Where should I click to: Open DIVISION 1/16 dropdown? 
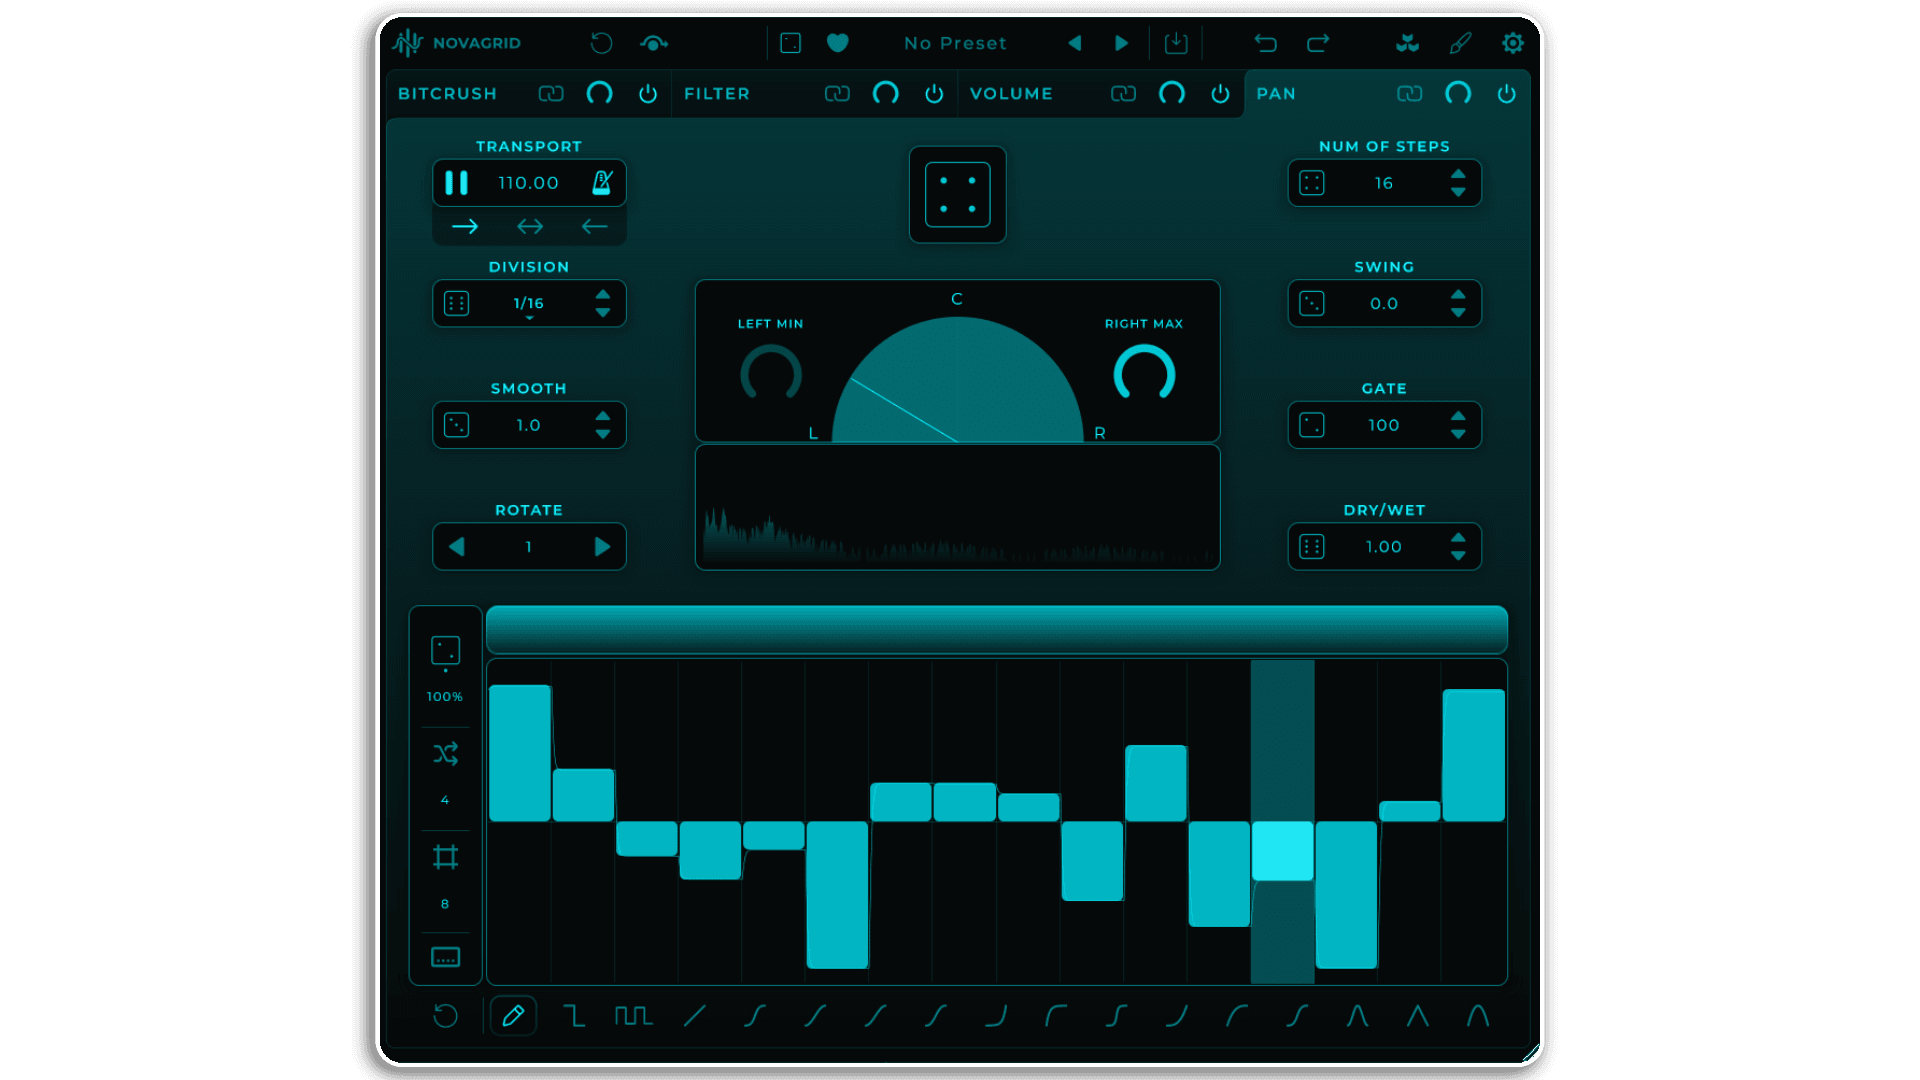point(529,304)
